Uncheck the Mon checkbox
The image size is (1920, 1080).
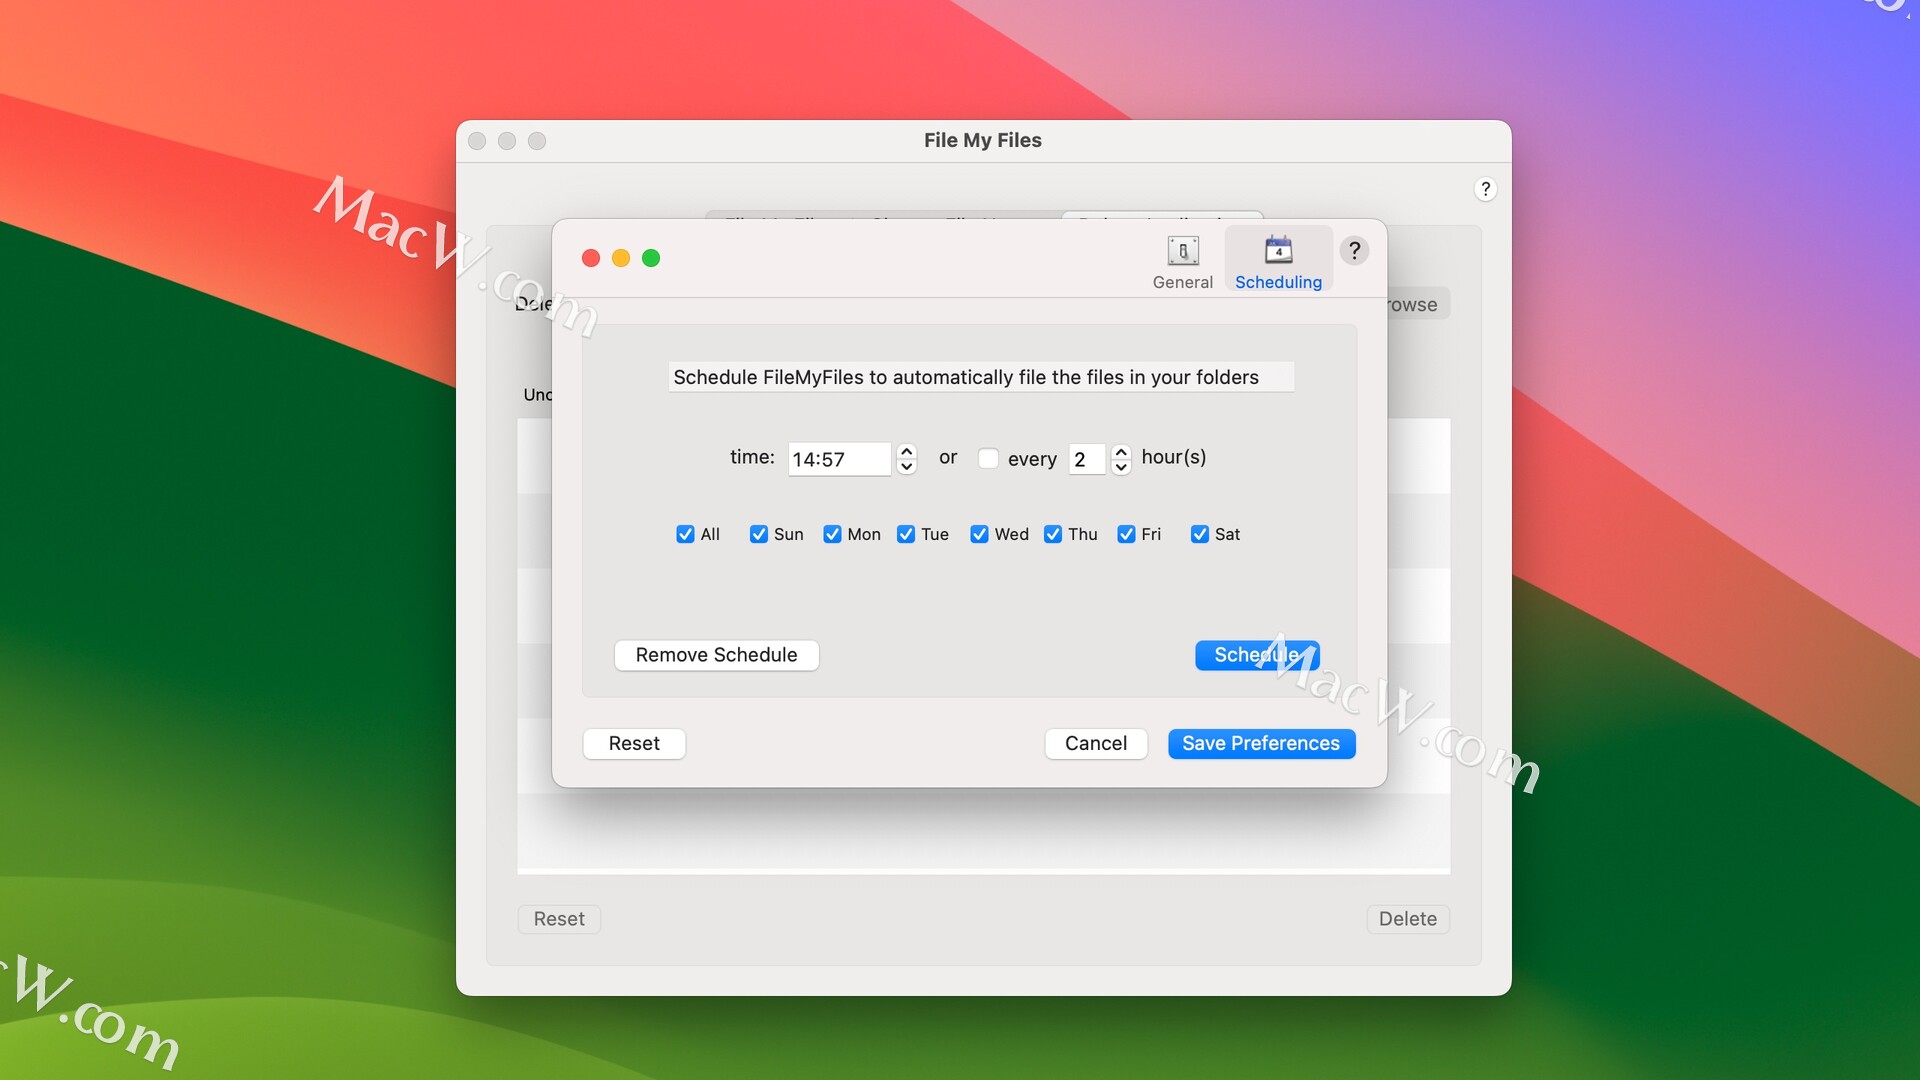point(832,534)
